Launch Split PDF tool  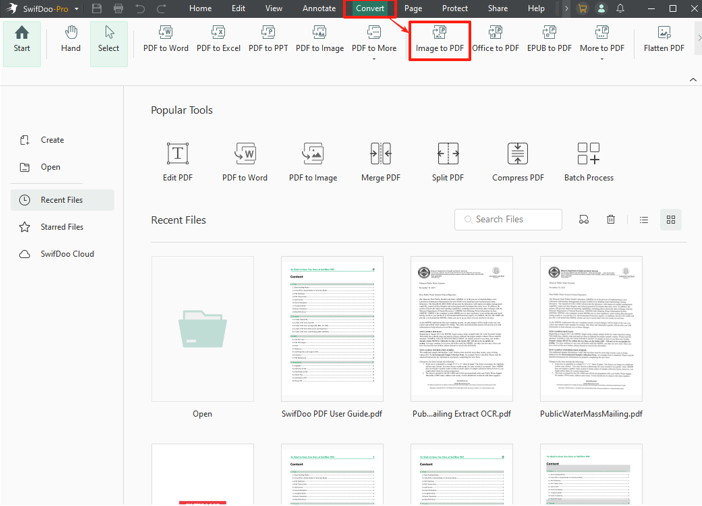(448, 162)
